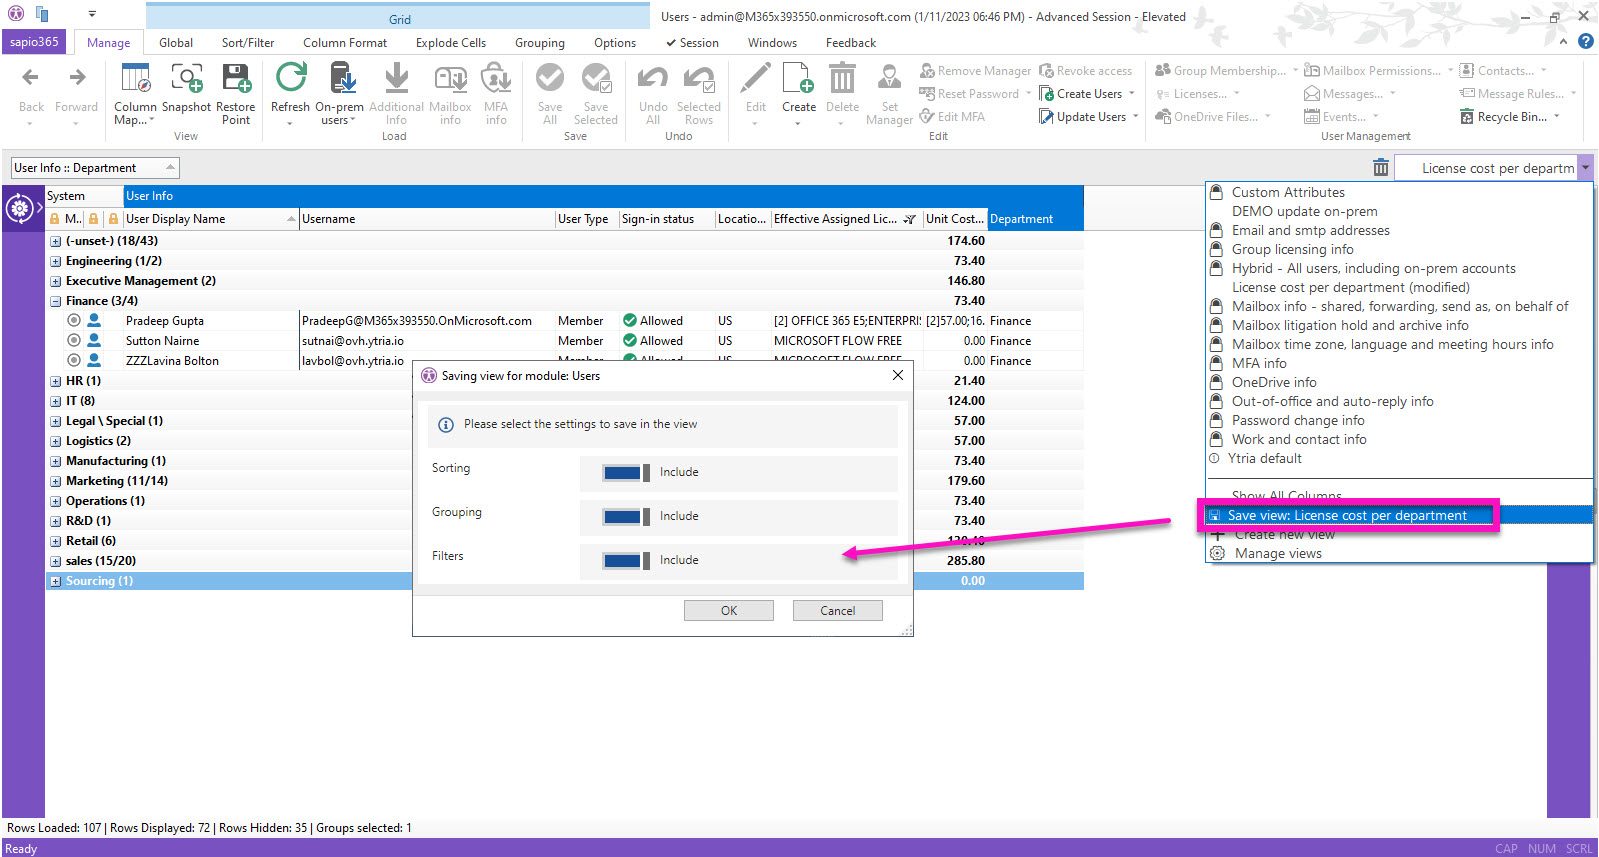Expand the sales group
1599x857 pixels.
(56, 561)
